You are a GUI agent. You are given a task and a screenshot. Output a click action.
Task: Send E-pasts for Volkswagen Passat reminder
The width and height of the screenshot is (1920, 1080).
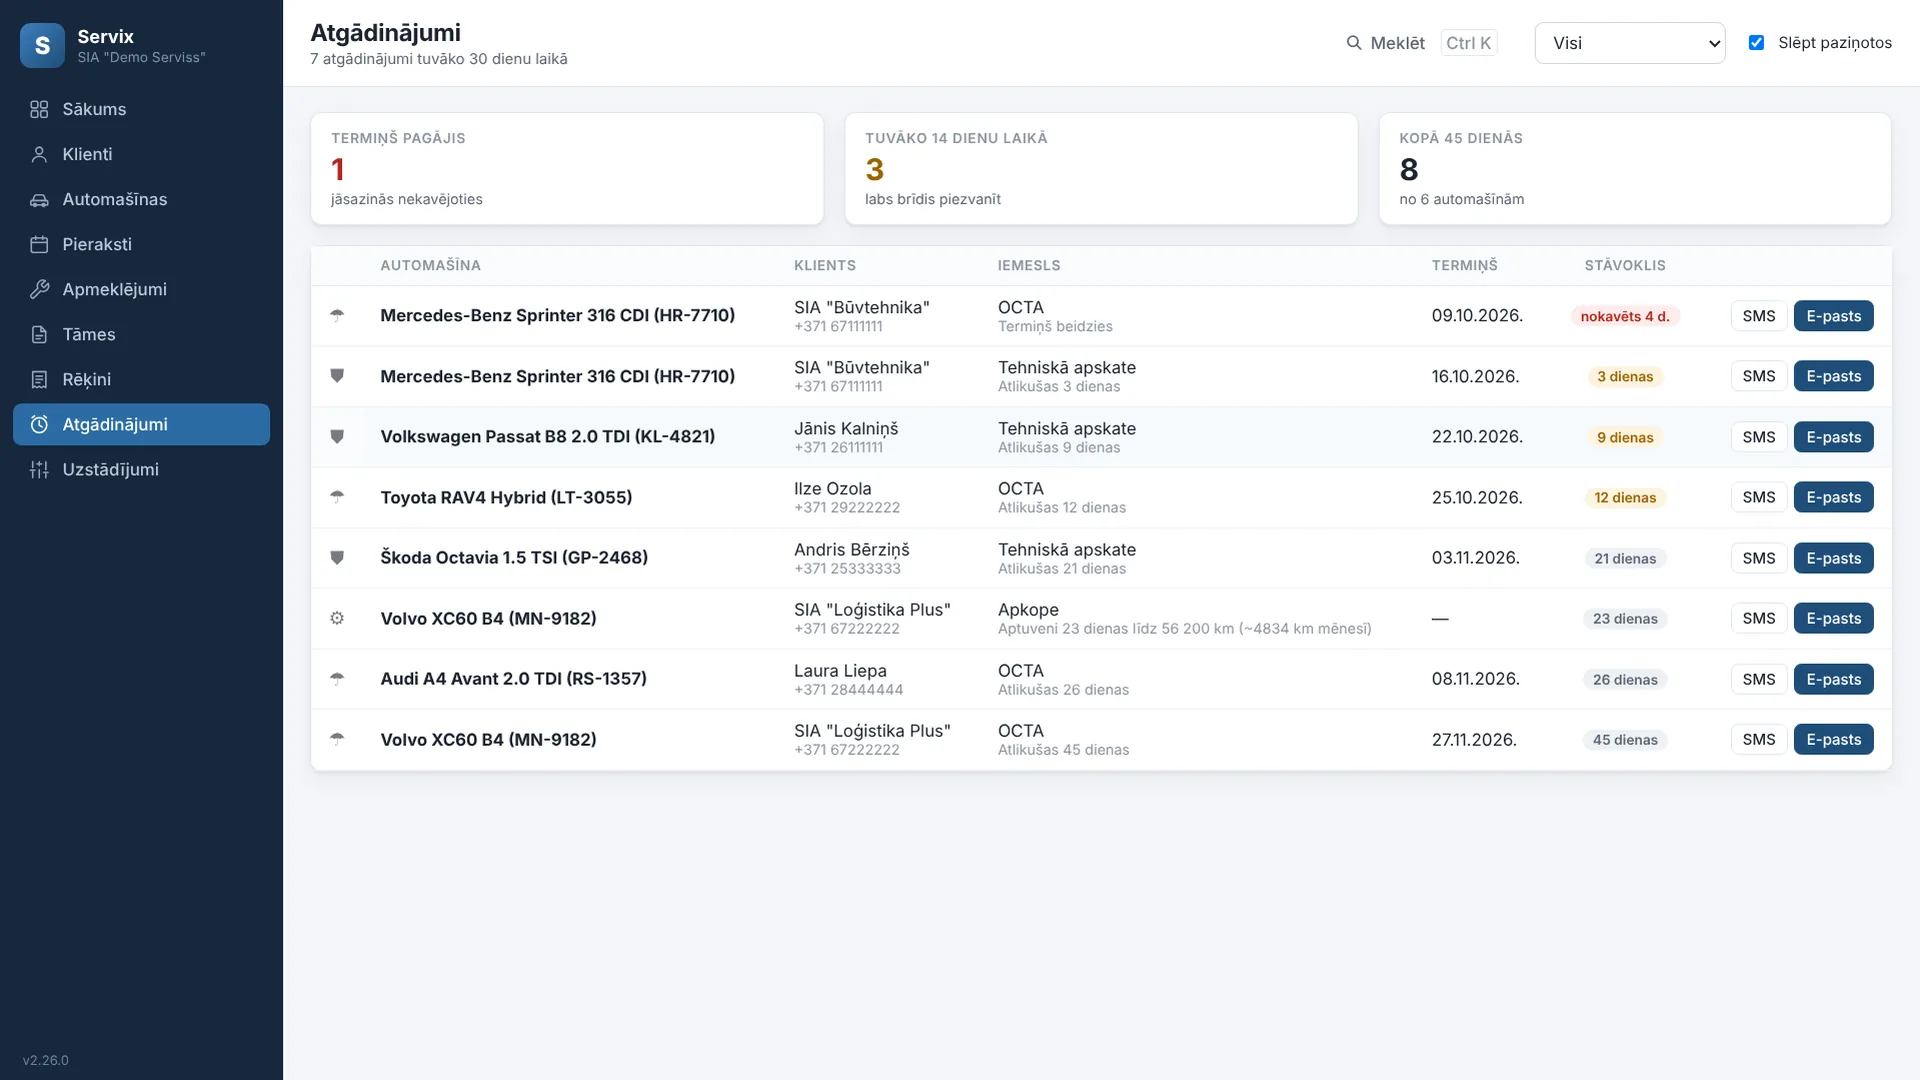pos(1833,437)
